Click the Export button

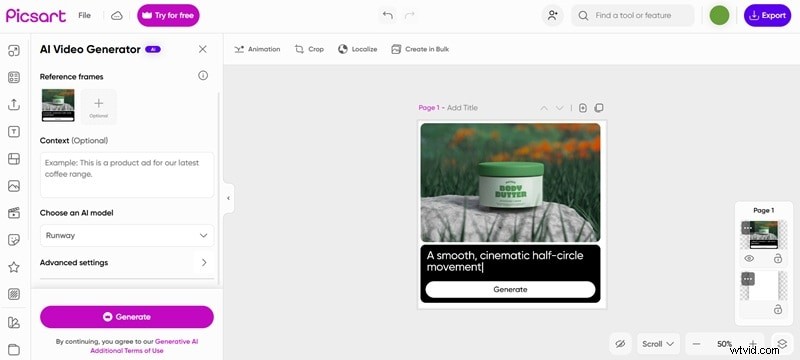click(x=767, y=15)
